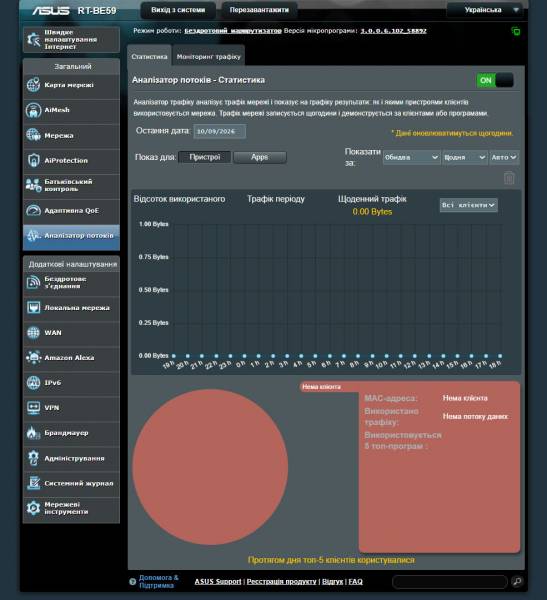Click the Amazon Alexa icon
The height and width of the screenshot is (600, 547).
tap(33, 357)
